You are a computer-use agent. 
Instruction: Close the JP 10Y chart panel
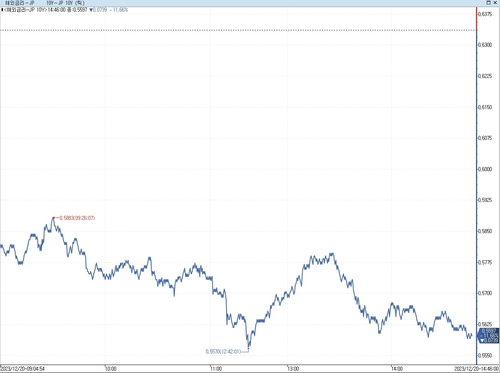(x=495, y=3)
